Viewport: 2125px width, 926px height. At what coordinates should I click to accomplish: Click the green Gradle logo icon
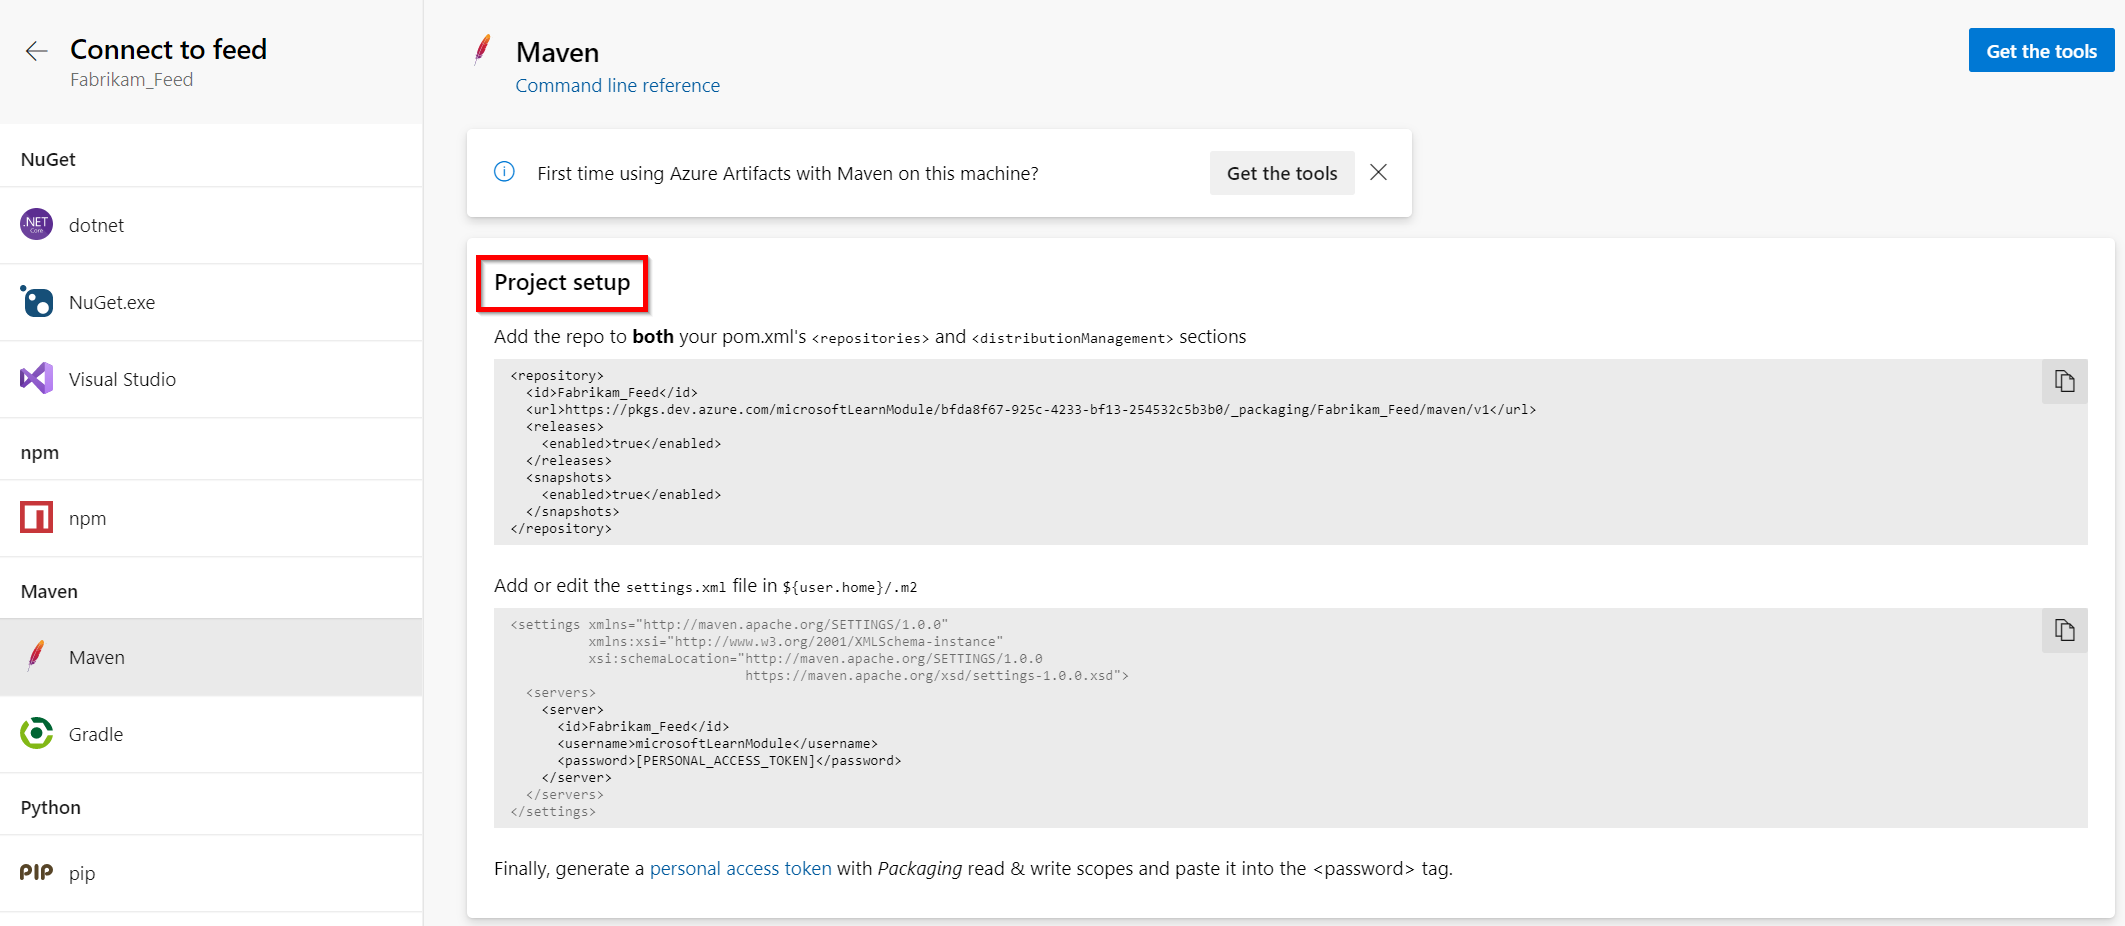point(37,733)
